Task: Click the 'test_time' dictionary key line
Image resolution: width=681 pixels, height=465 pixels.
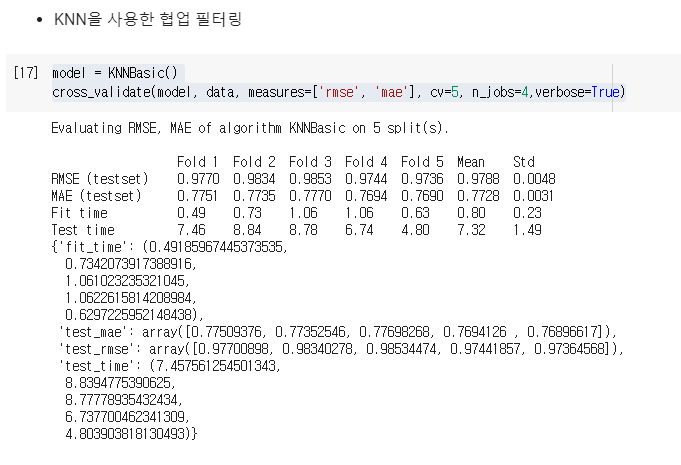Action: [x=170, y=366]
